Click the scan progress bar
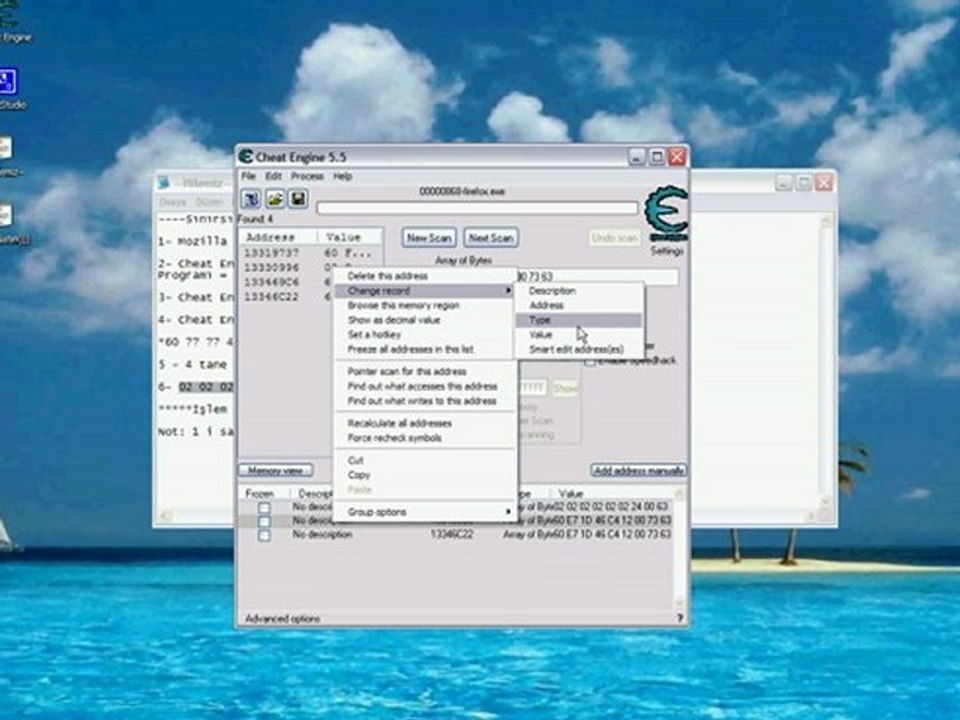The image size is (960, 720). click(x=477, y=208)
